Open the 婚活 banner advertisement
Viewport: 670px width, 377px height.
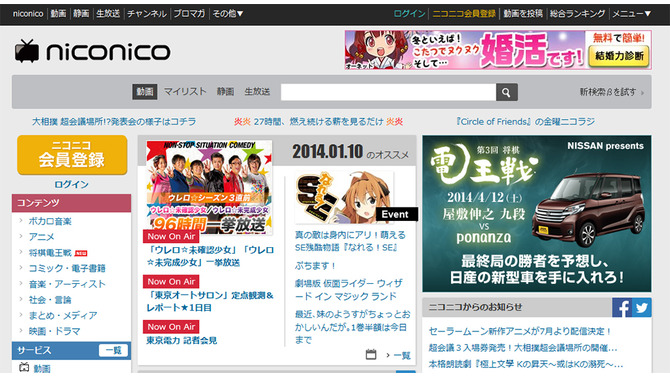(498, 50)
